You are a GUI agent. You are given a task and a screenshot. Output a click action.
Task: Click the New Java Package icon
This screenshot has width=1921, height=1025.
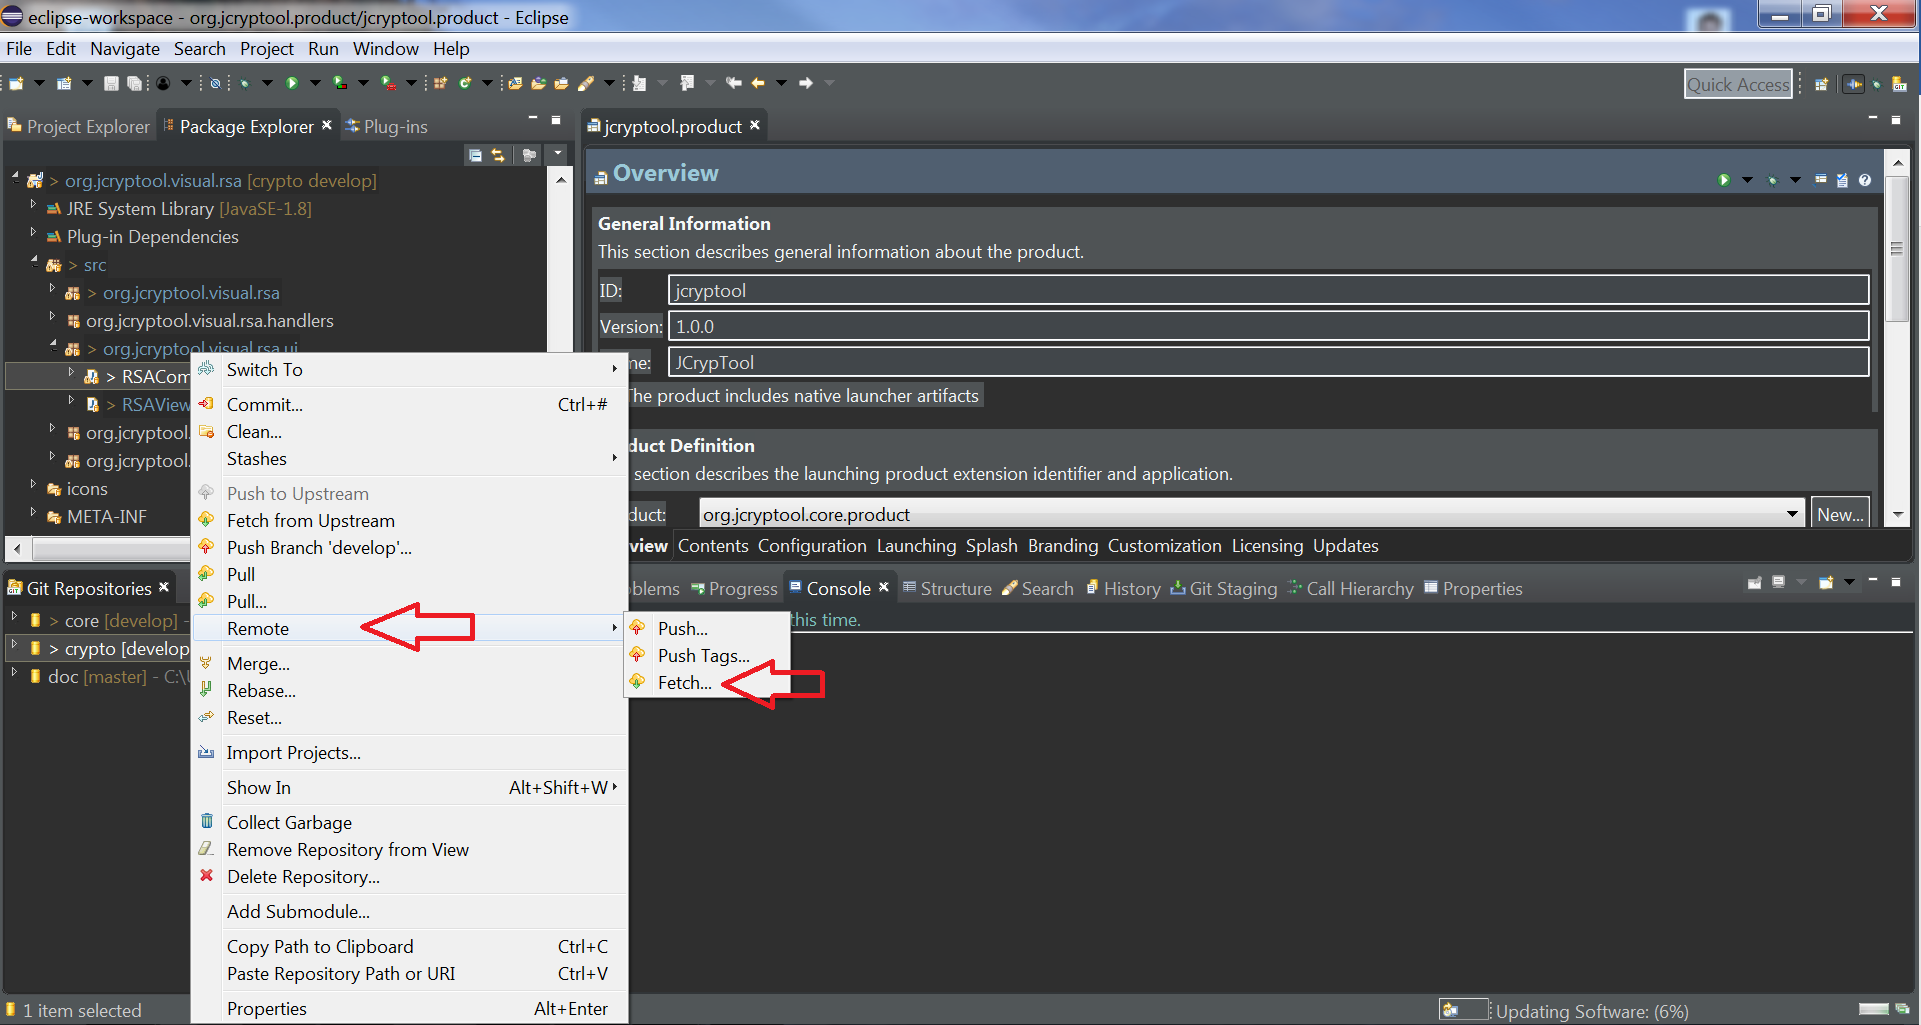coord(440,83)
